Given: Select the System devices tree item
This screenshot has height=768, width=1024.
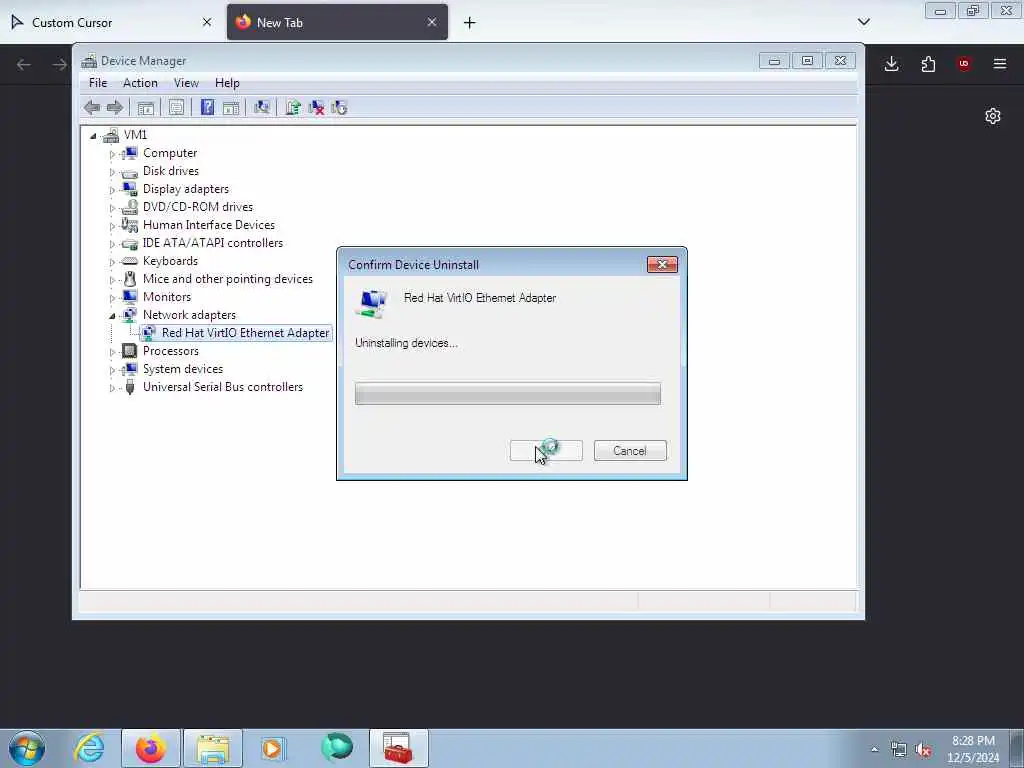Looking at the screenshot, I should [183, 369].
